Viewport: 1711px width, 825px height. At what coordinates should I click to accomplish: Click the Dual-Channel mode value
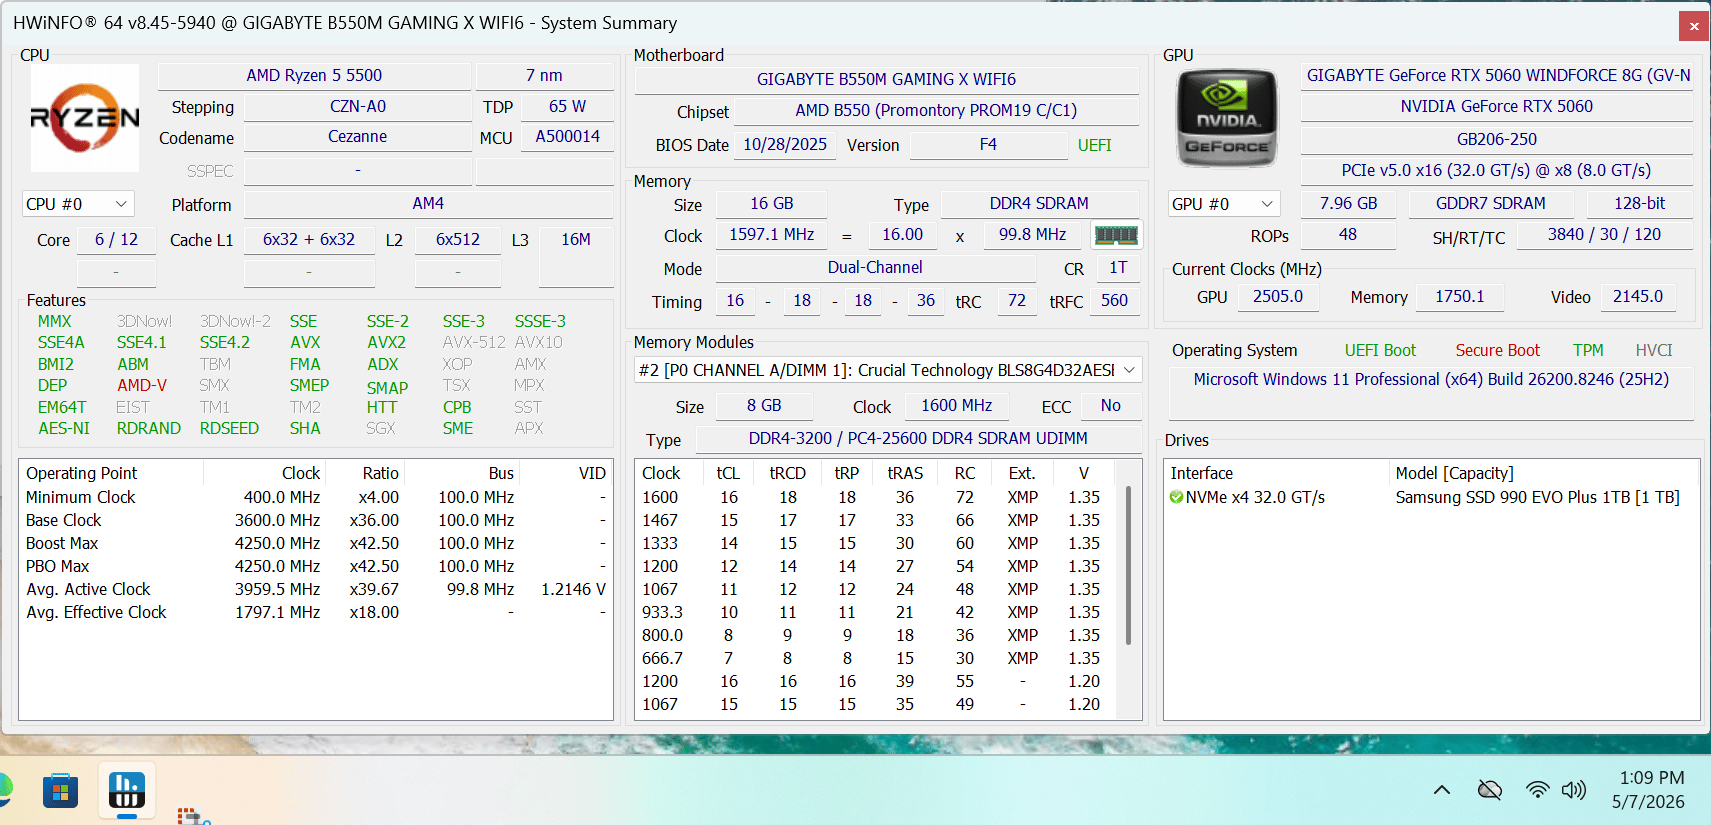(x=875, y=267)
